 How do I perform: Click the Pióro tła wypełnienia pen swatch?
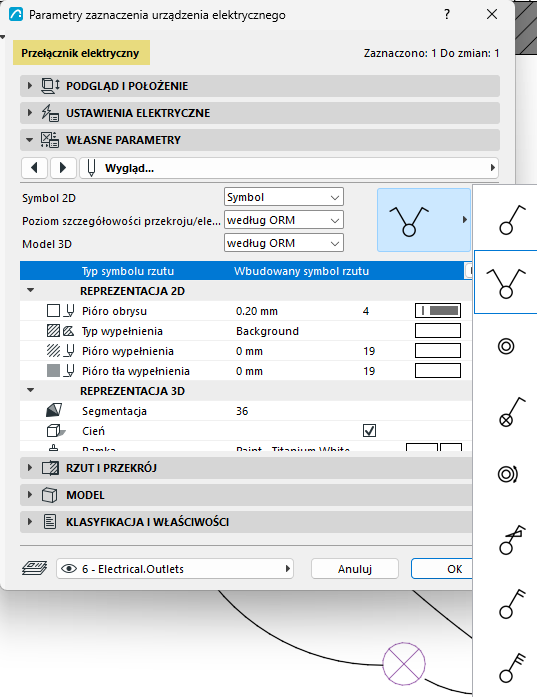pos(438,370)
